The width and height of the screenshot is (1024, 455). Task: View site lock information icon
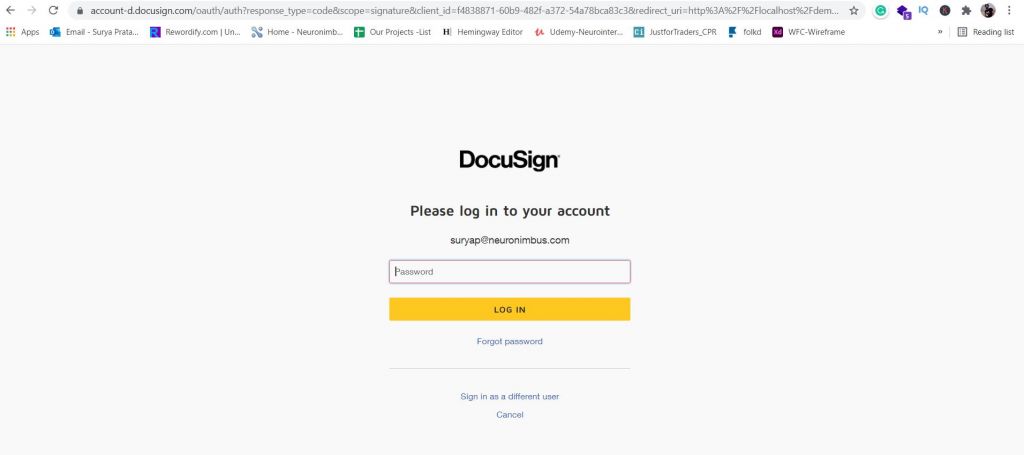pos(80,10)
